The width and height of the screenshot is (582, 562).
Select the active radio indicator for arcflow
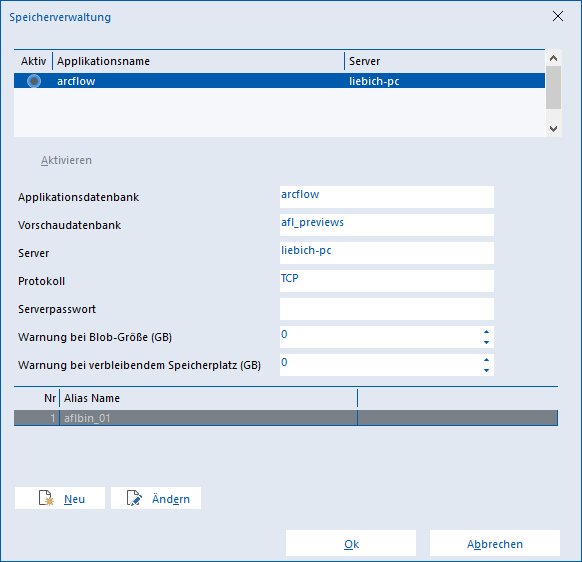[x=34, y=81]
